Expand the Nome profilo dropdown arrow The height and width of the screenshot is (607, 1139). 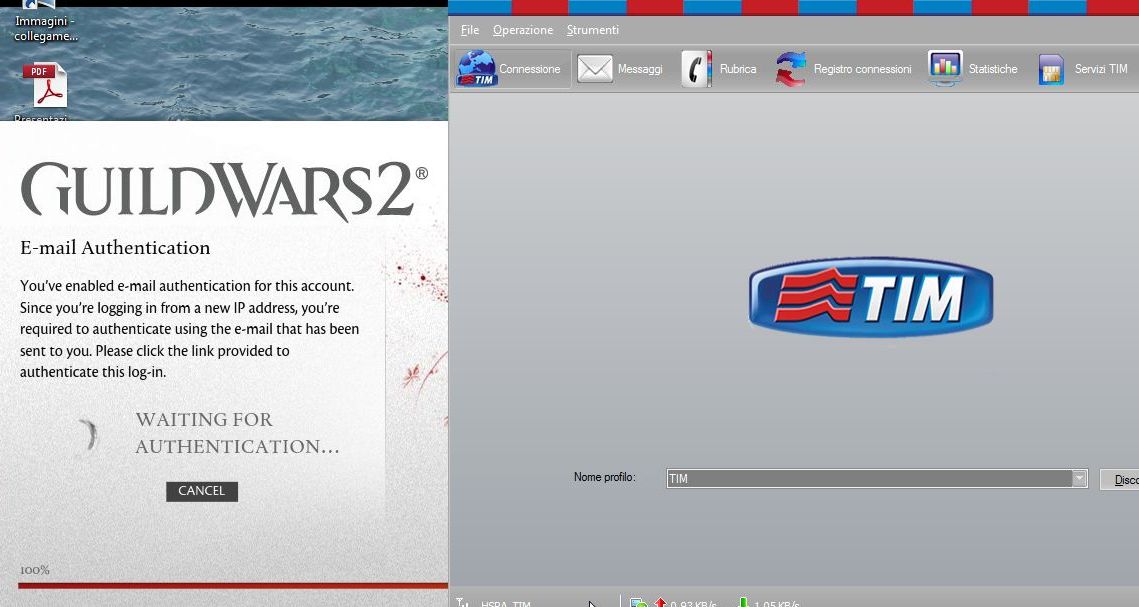click(1079, 478)
